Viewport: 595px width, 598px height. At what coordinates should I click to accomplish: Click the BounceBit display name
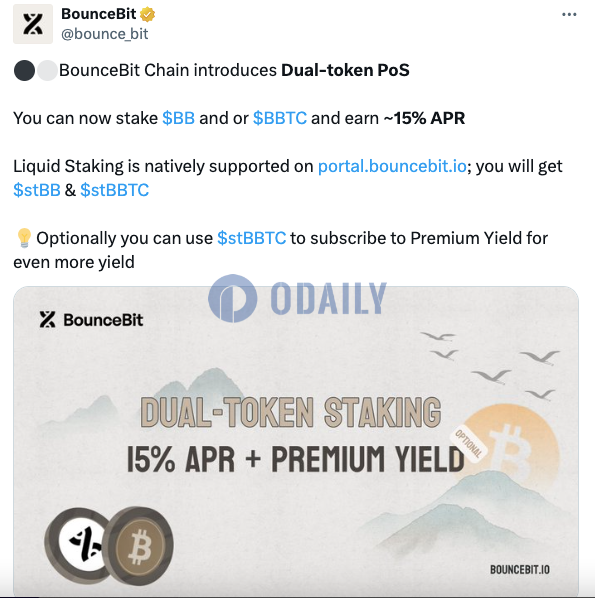point(98,14)
